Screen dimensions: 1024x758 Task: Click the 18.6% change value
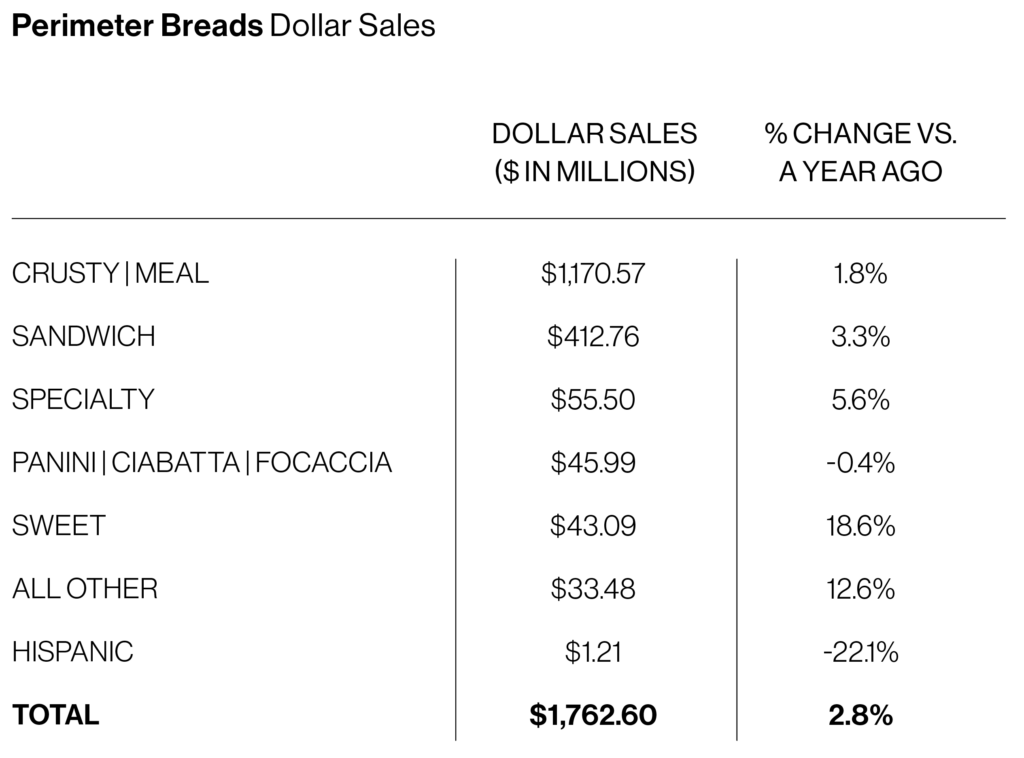860,525
